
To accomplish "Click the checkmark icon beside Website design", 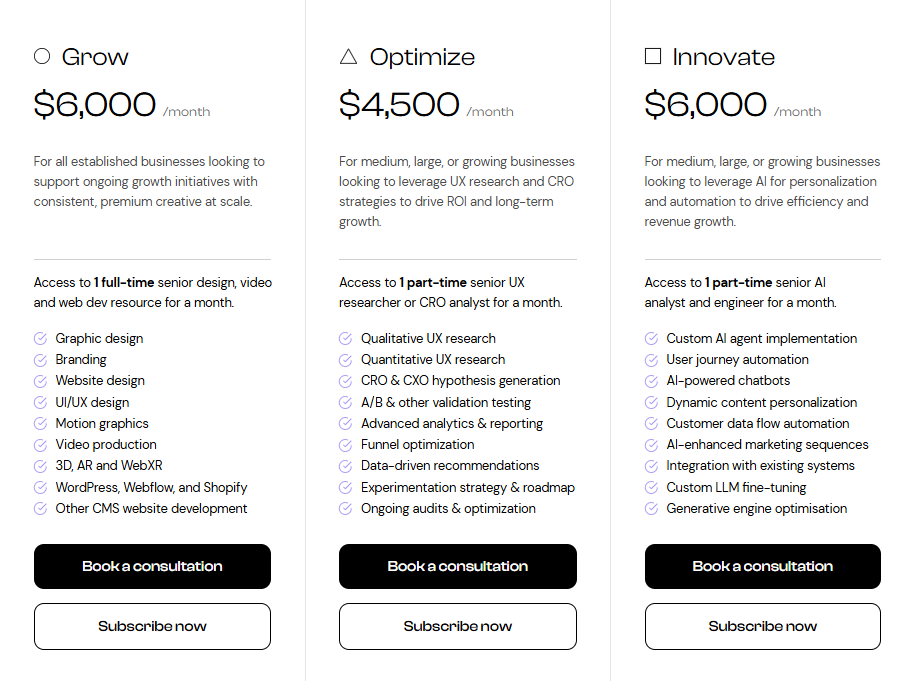I will click(x=41, y=381).
